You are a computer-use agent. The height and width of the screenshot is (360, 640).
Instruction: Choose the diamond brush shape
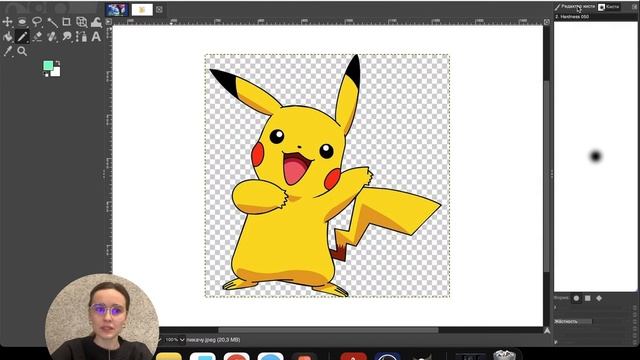click(599, 298)
